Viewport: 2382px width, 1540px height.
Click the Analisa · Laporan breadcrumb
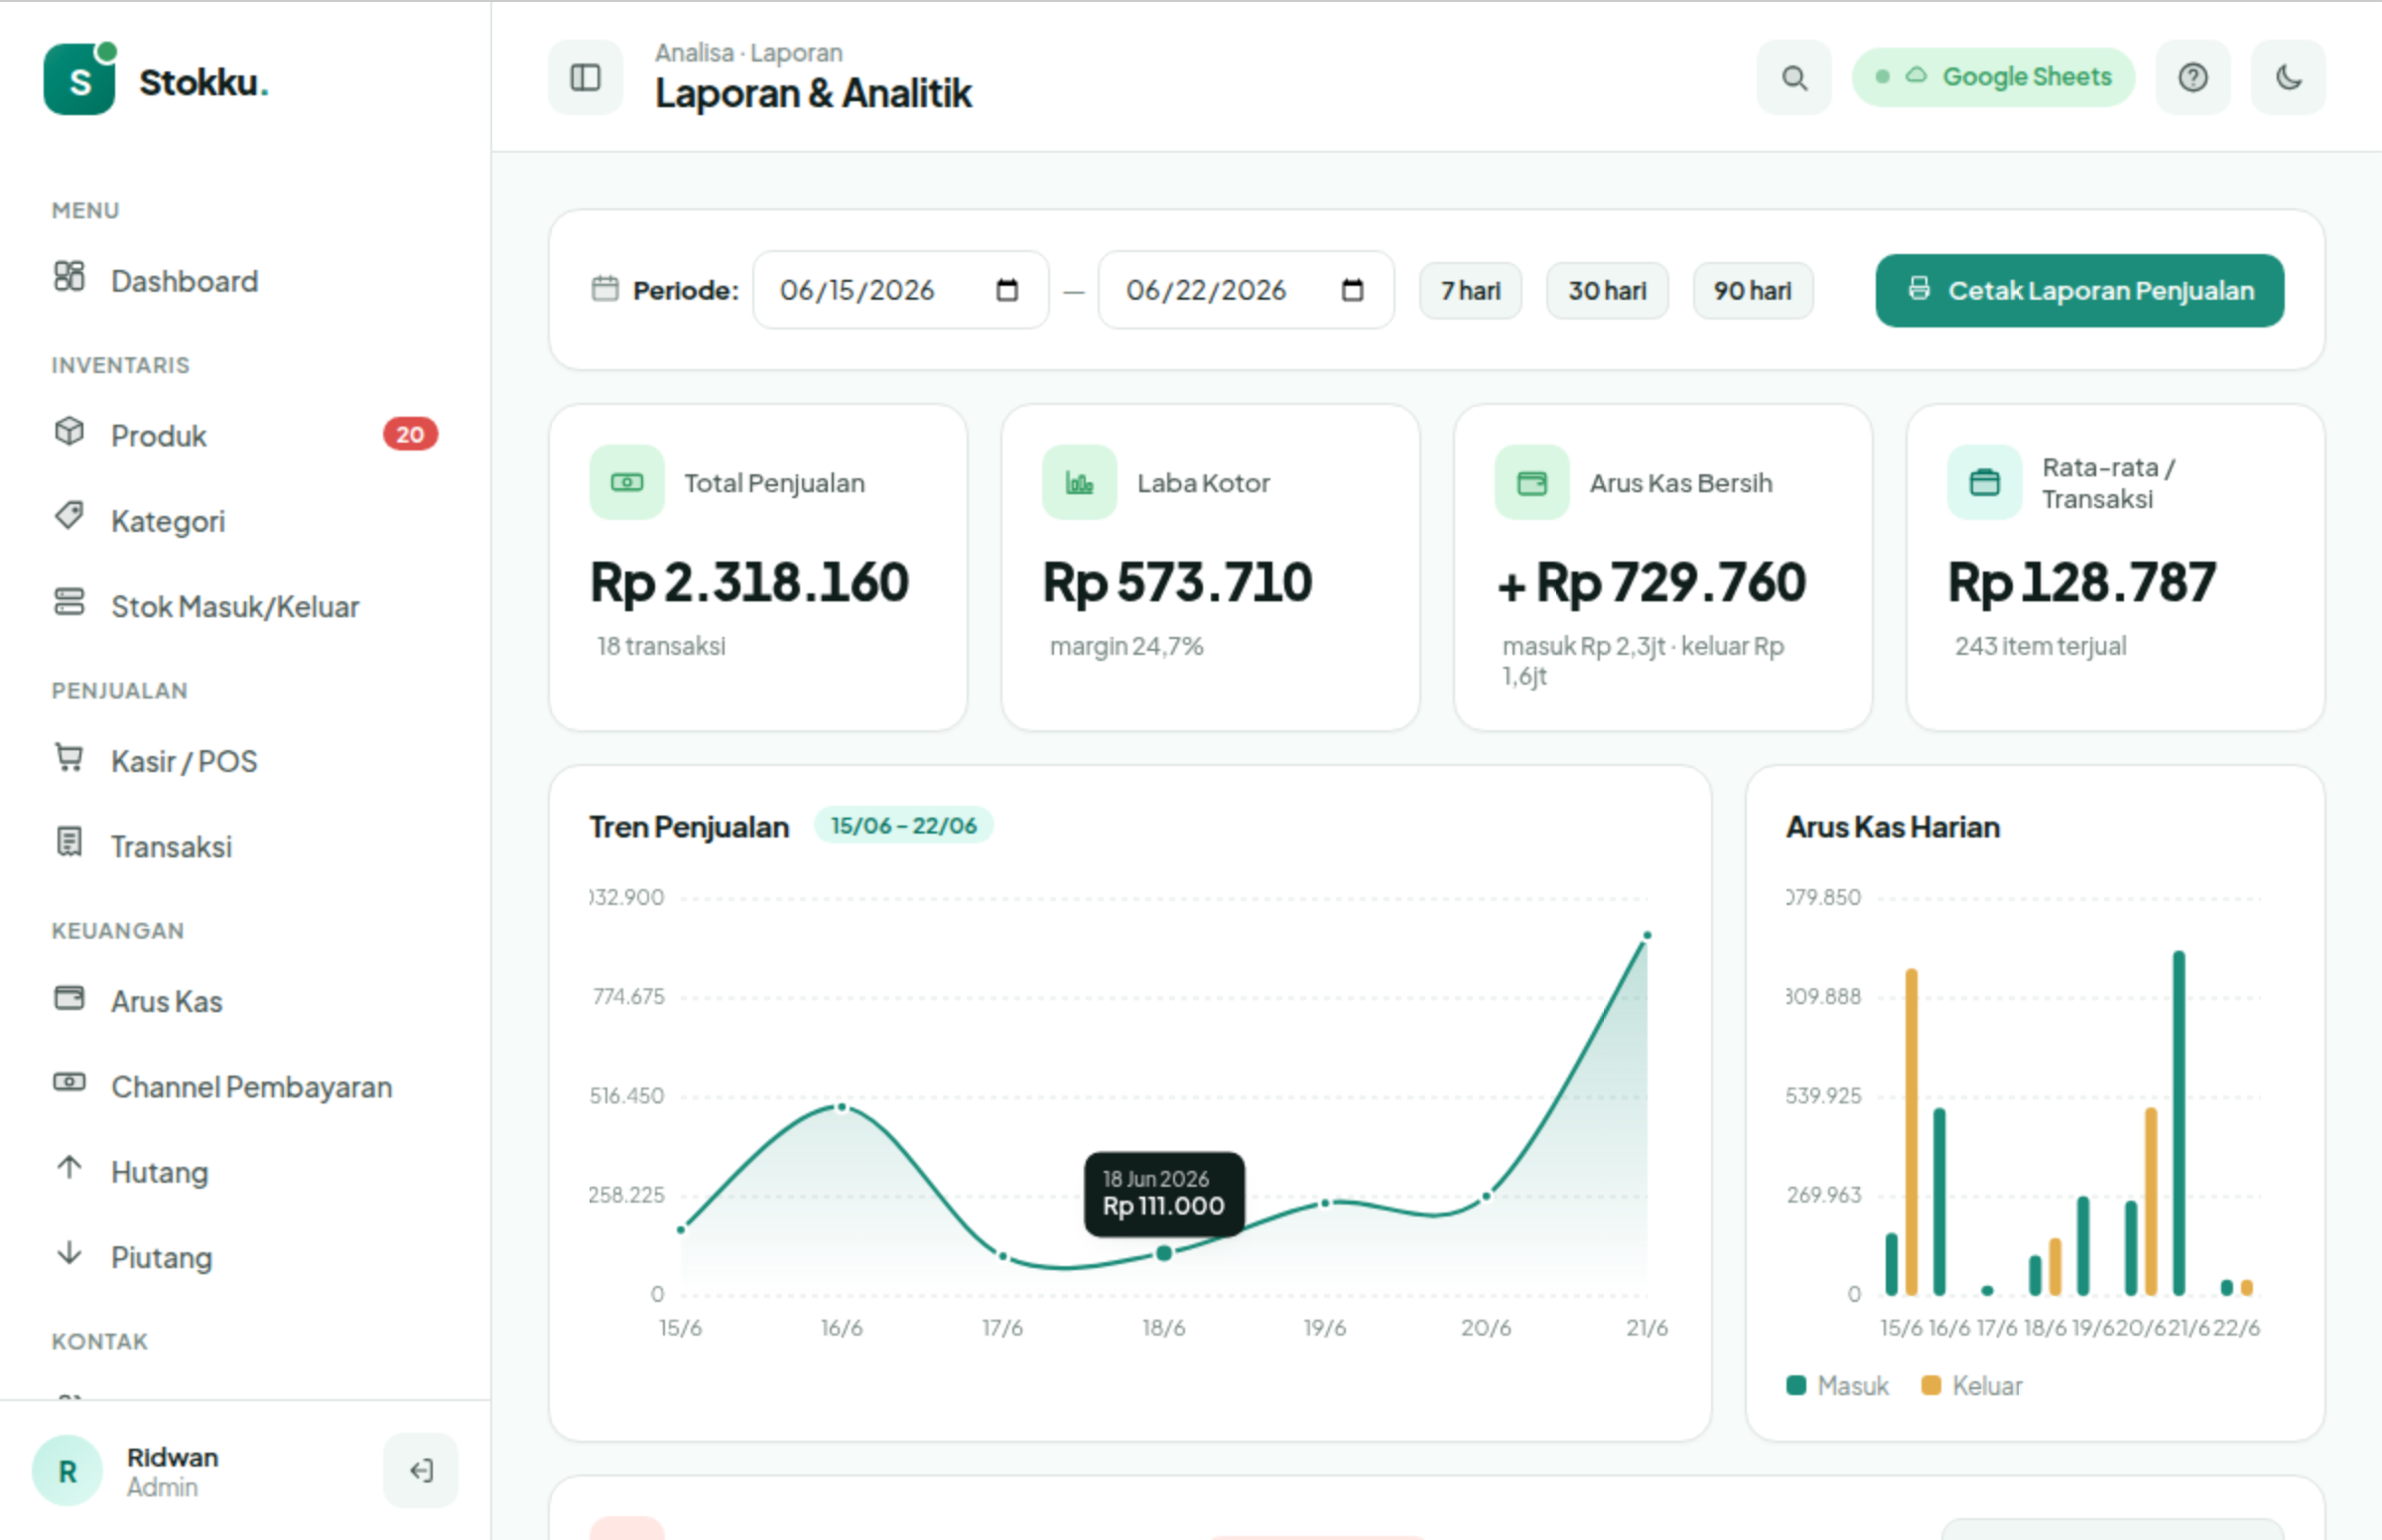tap(749, 52)
